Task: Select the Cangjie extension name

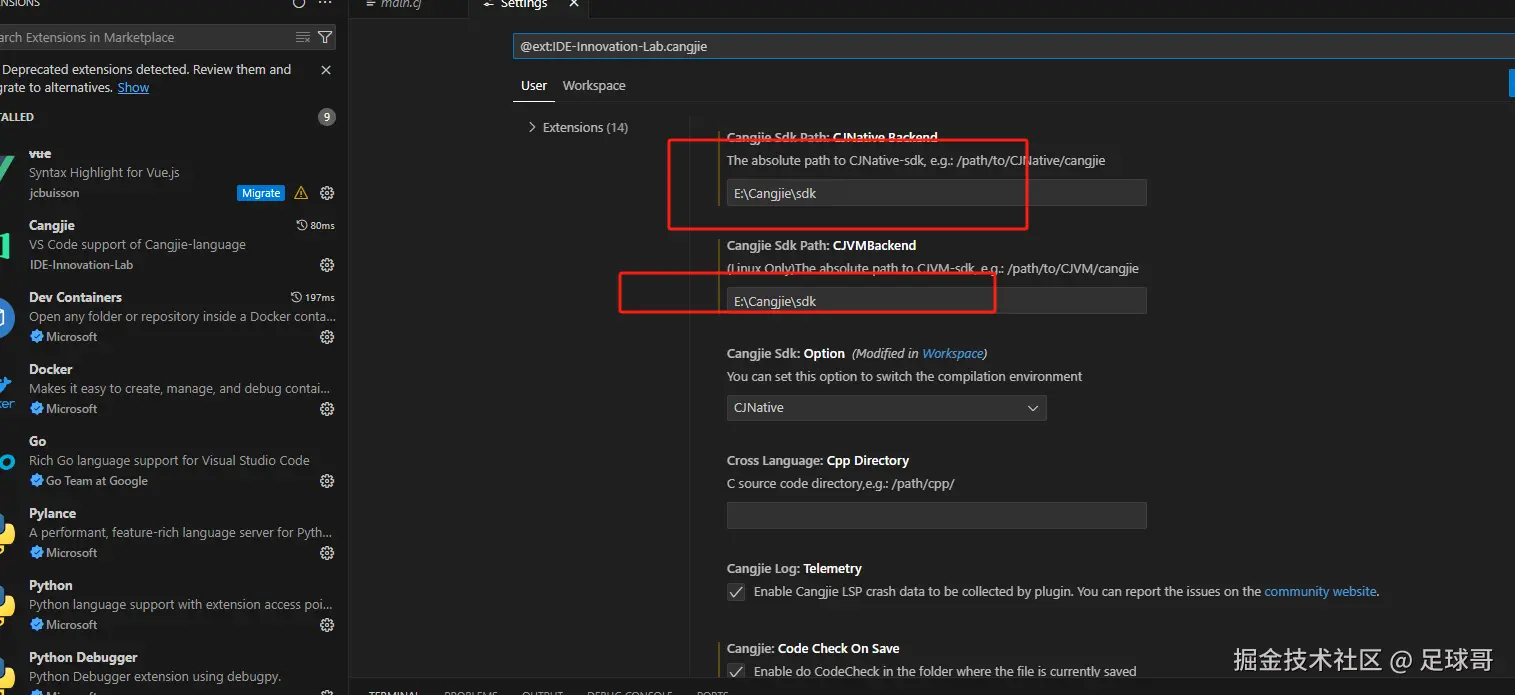Action: (x=52, y=226)
